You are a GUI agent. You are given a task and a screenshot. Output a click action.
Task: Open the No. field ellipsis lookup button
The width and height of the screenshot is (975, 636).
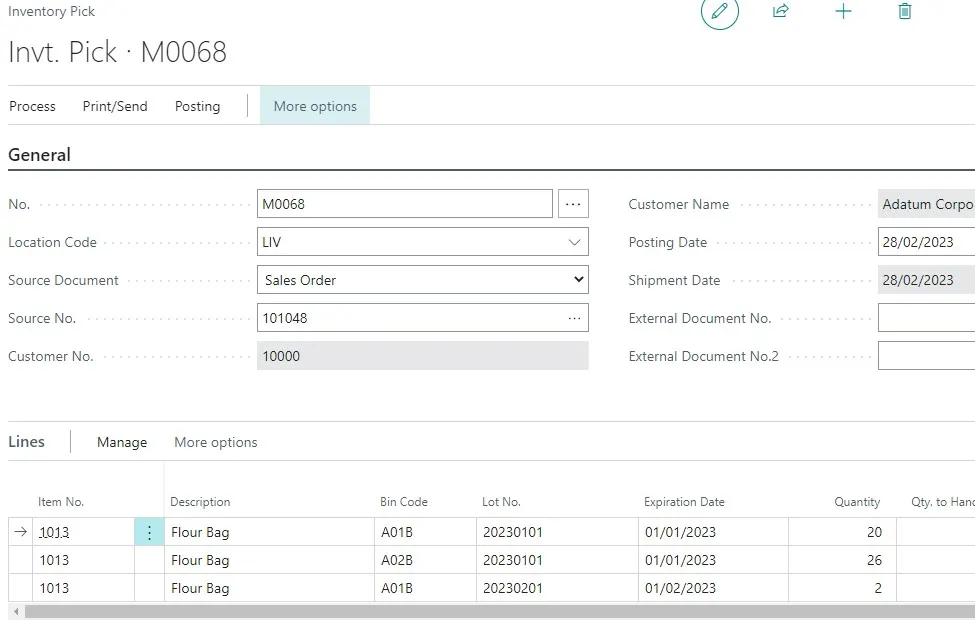573,204
